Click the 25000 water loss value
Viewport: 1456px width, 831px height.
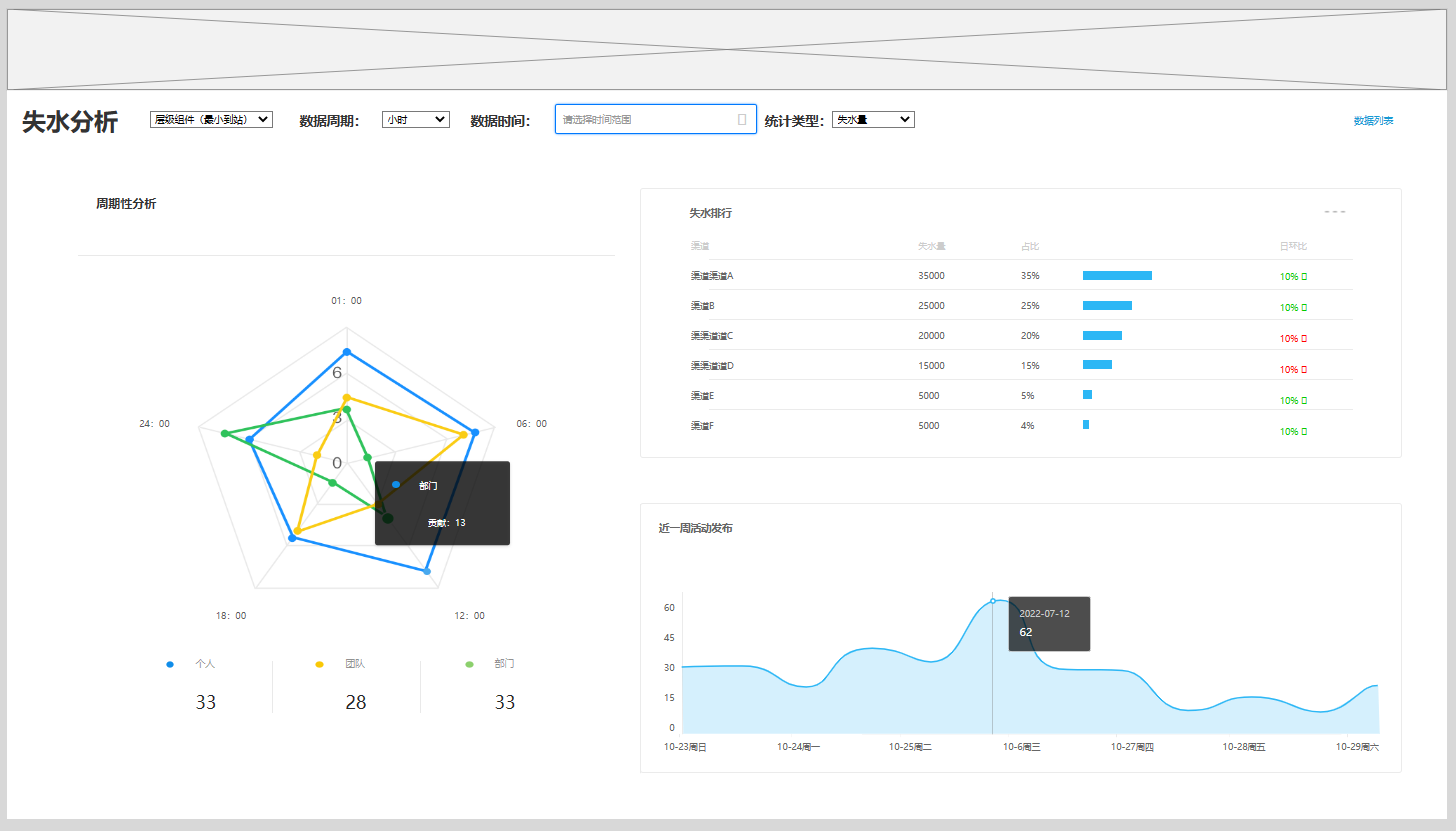click(931, 306)
